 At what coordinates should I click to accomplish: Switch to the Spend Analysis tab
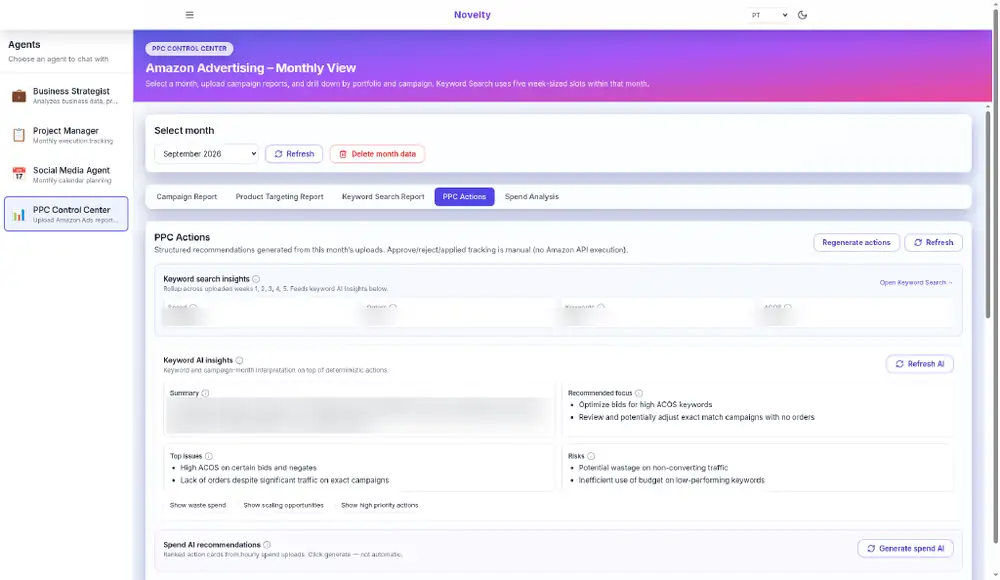[x=531, y=197]
